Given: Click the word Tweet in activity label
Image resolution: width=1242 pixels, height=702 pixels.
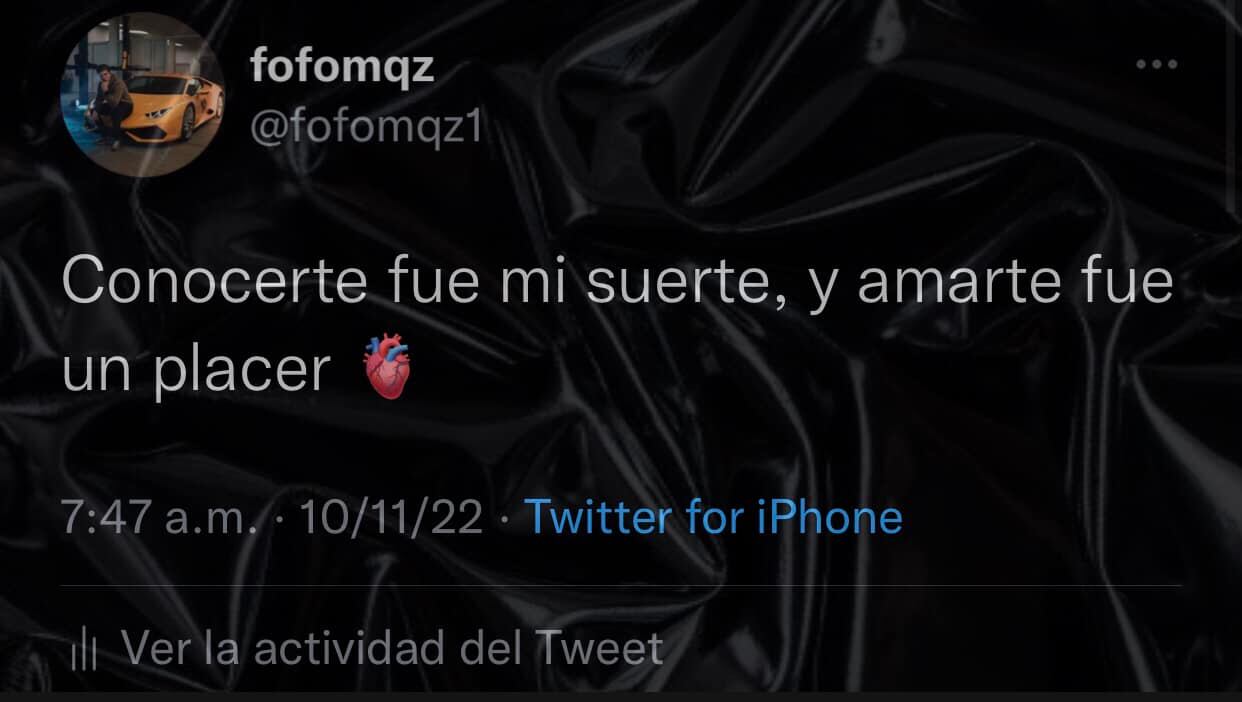Looking at the screenshot, I should pos(598,648).
